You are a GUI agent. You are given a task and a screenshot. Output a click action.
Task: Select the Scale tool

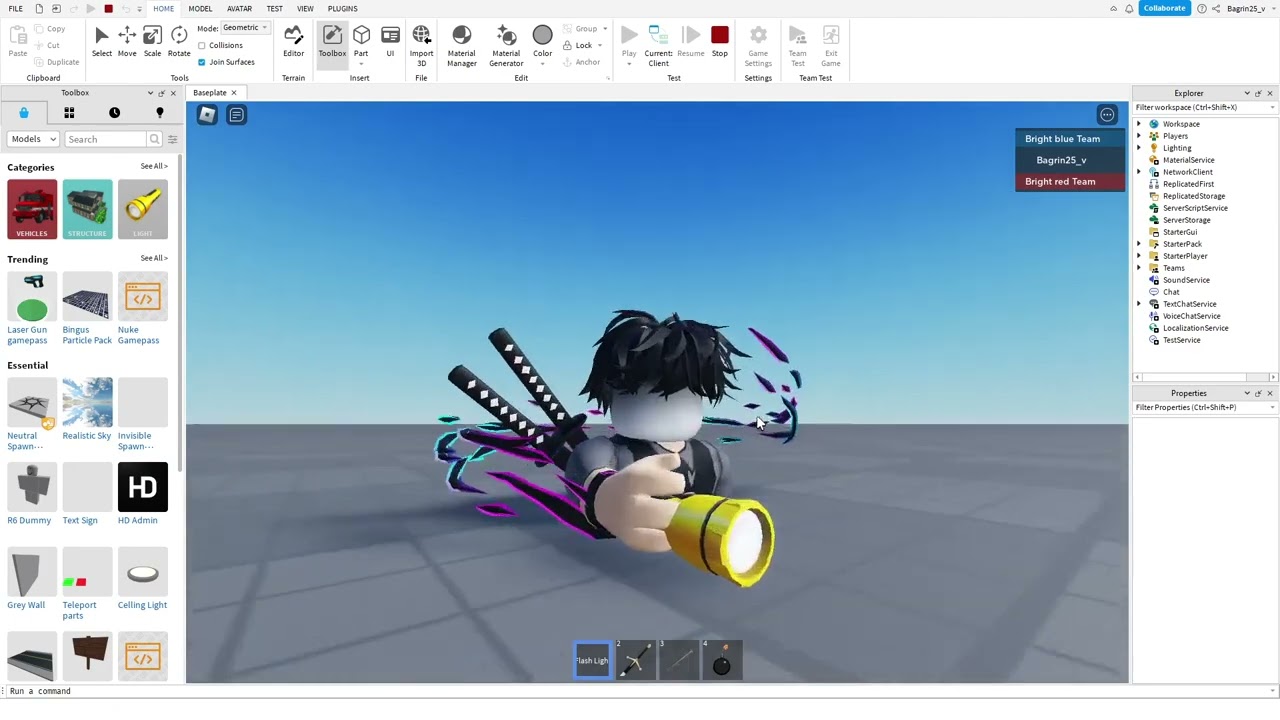[x=152, y=42]
